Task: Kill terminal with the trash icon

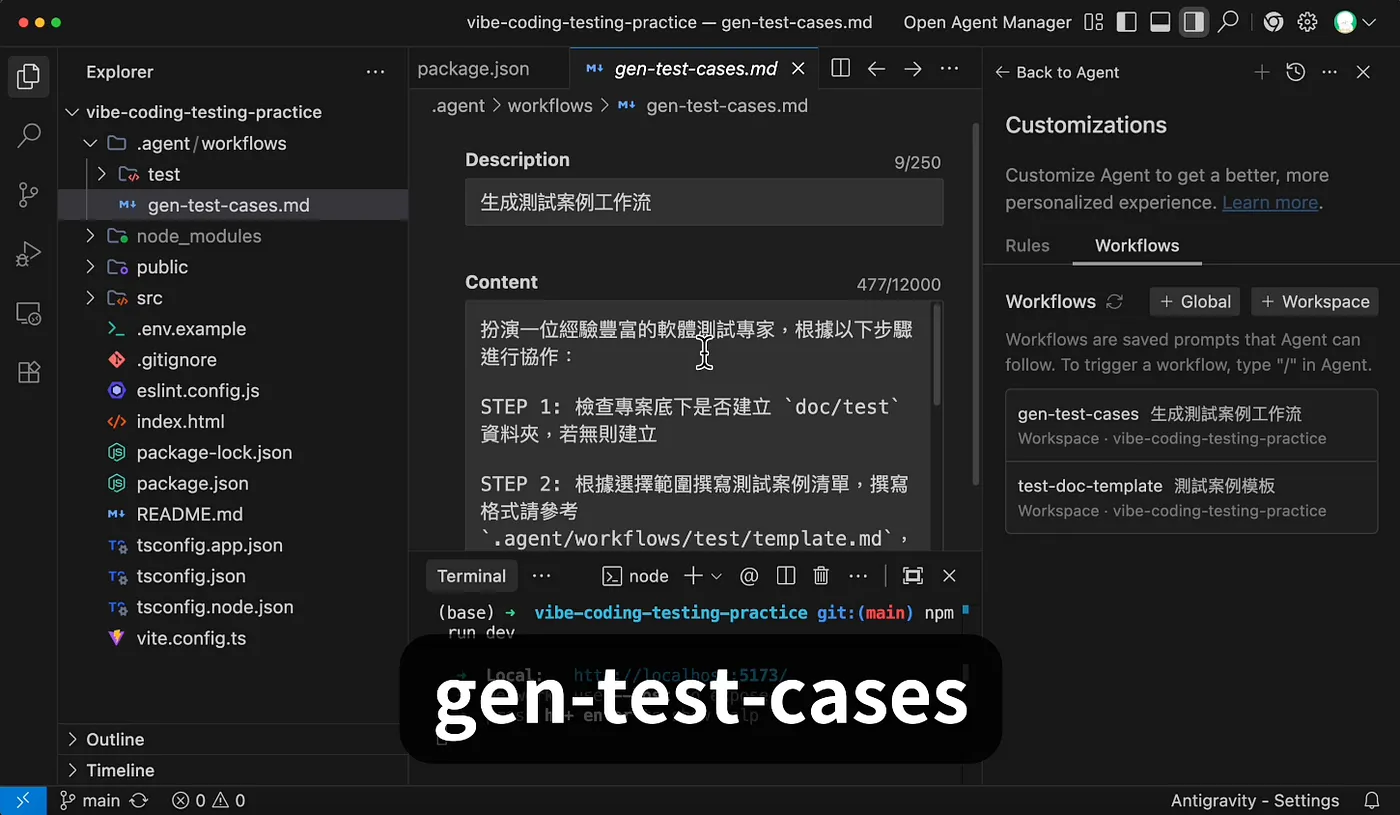Action: tap(821, 576)
